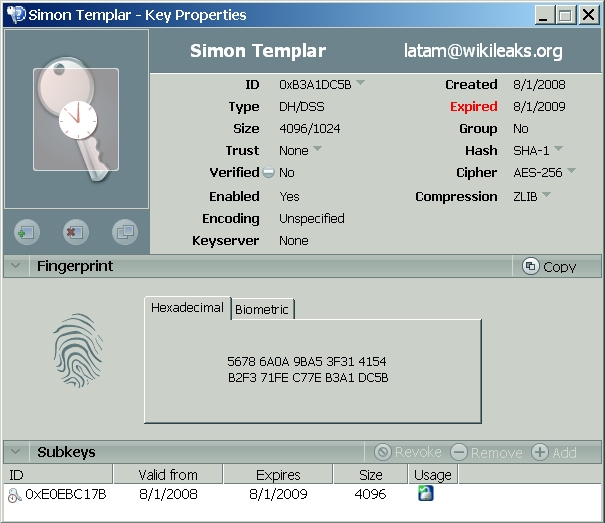Click the Created date 8/1/2008
605x523 pixels.
pyautogui.click(x=539, y=85)
